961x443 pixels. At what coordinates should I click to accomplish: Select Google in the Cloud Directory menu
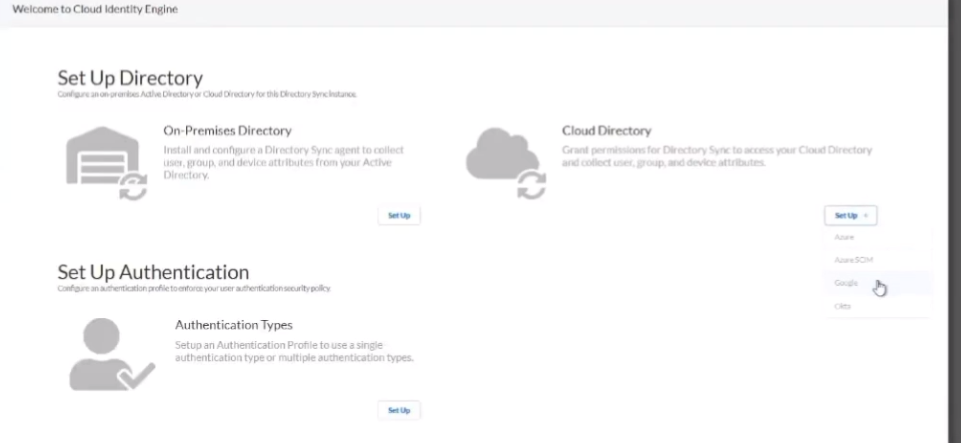pos(878,283)
